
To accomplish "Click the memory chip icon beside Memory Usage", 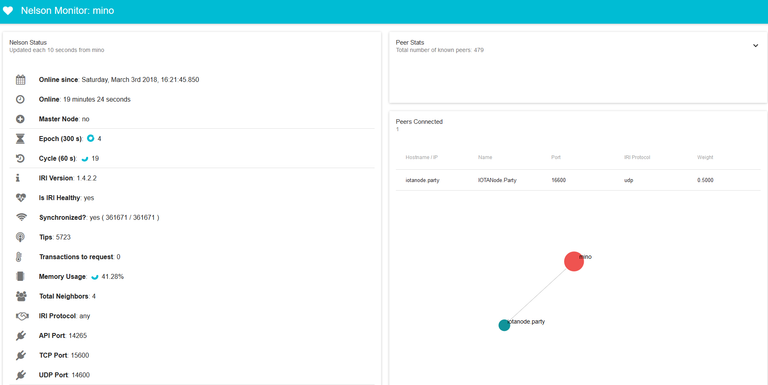I will (x=20, y=276).
